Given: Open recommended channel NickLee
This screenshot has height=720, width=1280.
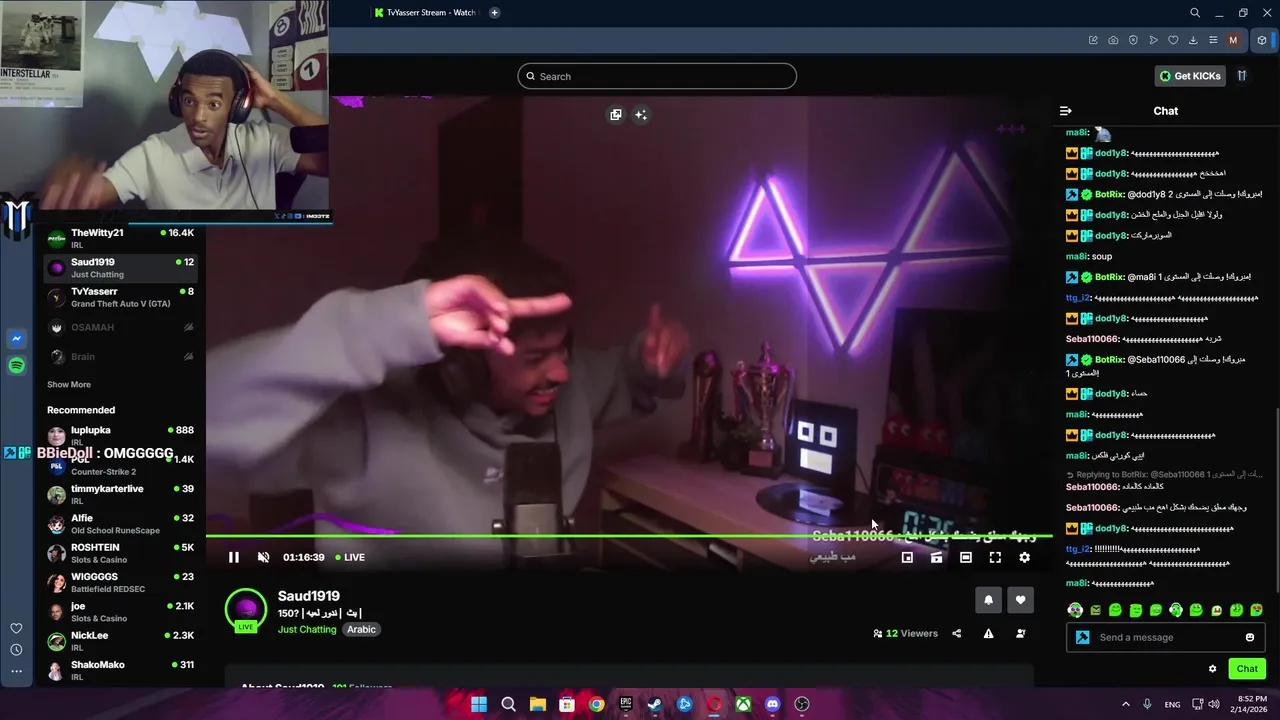Looking at the screenshot, I should (x=120, y=641).
